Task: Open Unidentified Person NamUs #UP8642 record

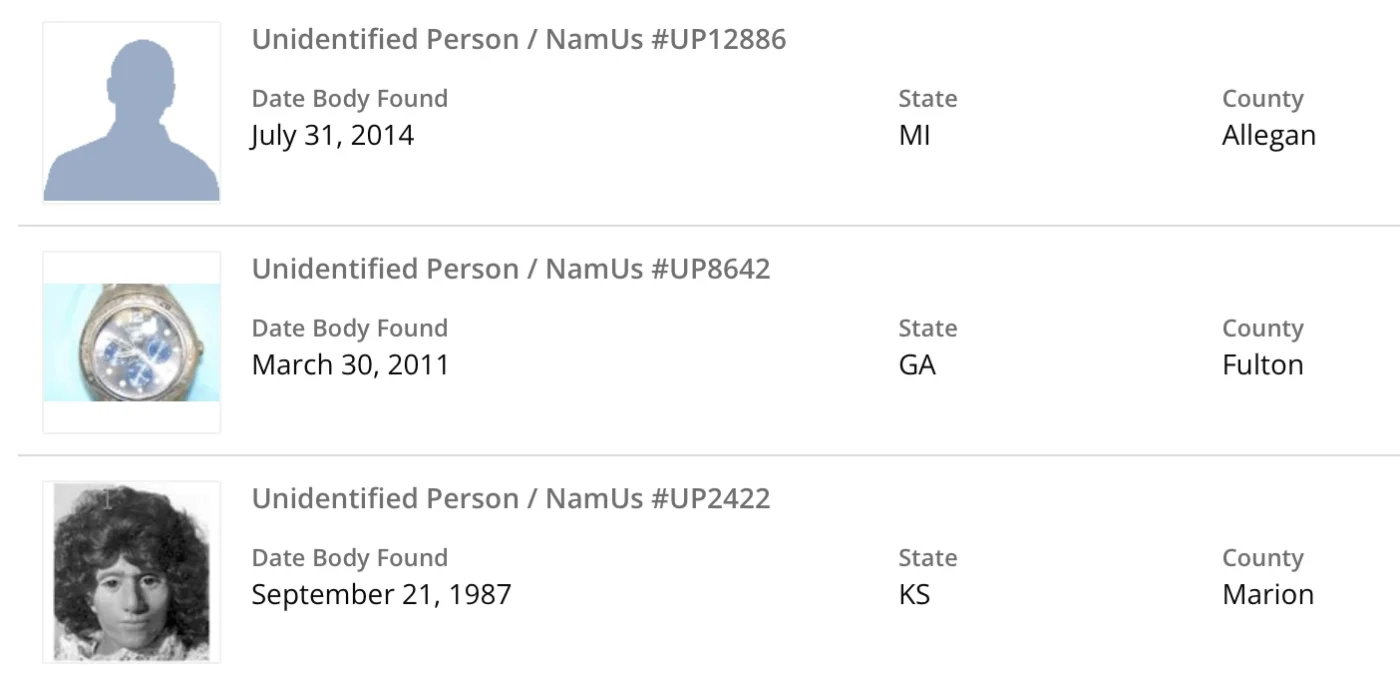Action: [510, 269]
